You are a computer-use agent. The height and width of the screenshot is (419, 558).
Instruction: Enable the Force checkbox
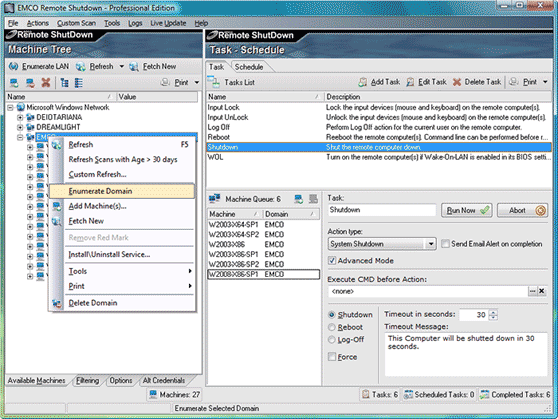332,357
